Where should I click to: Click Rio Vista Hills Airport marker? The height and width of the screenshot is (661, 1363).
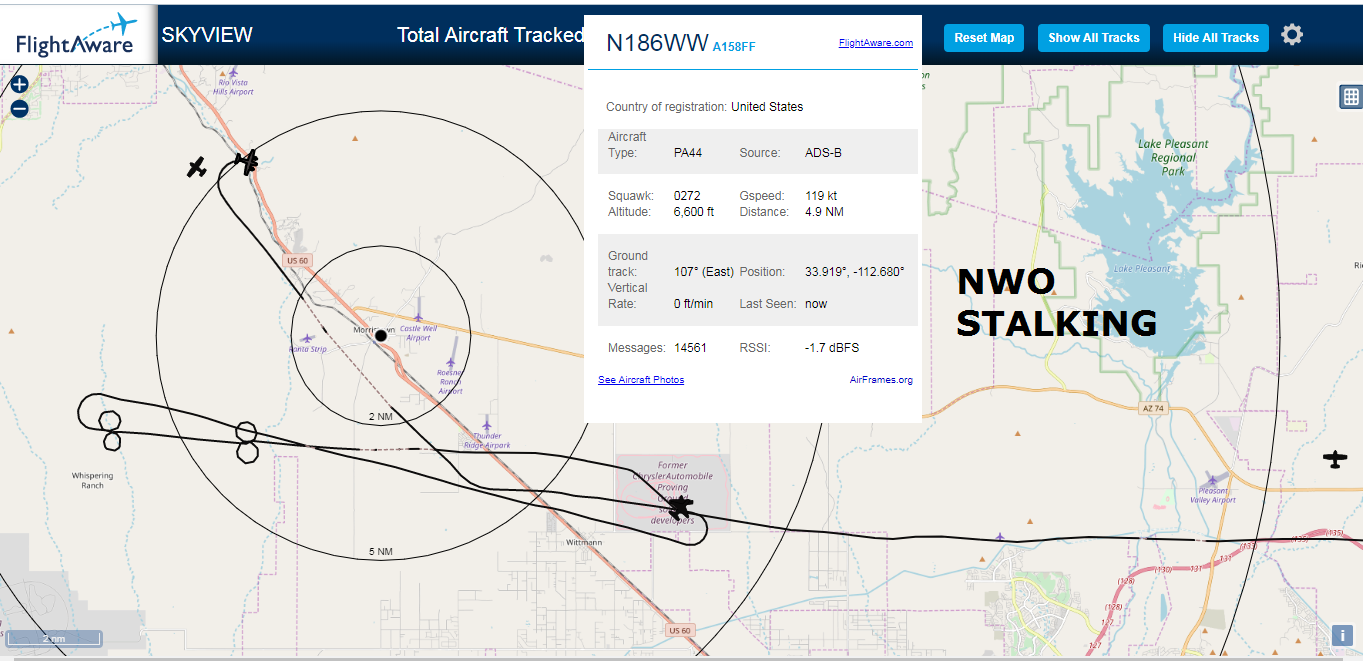233,72
